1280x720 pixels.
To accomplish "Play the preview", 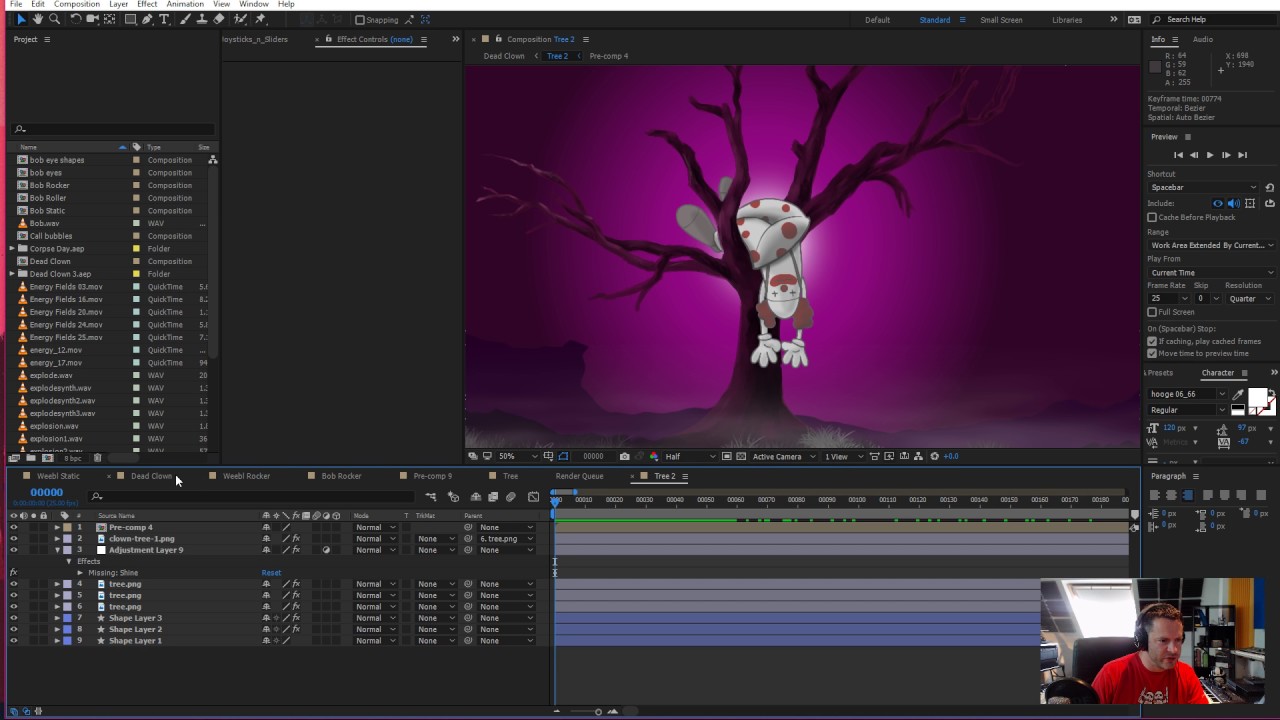I will tap(1209, 155).
